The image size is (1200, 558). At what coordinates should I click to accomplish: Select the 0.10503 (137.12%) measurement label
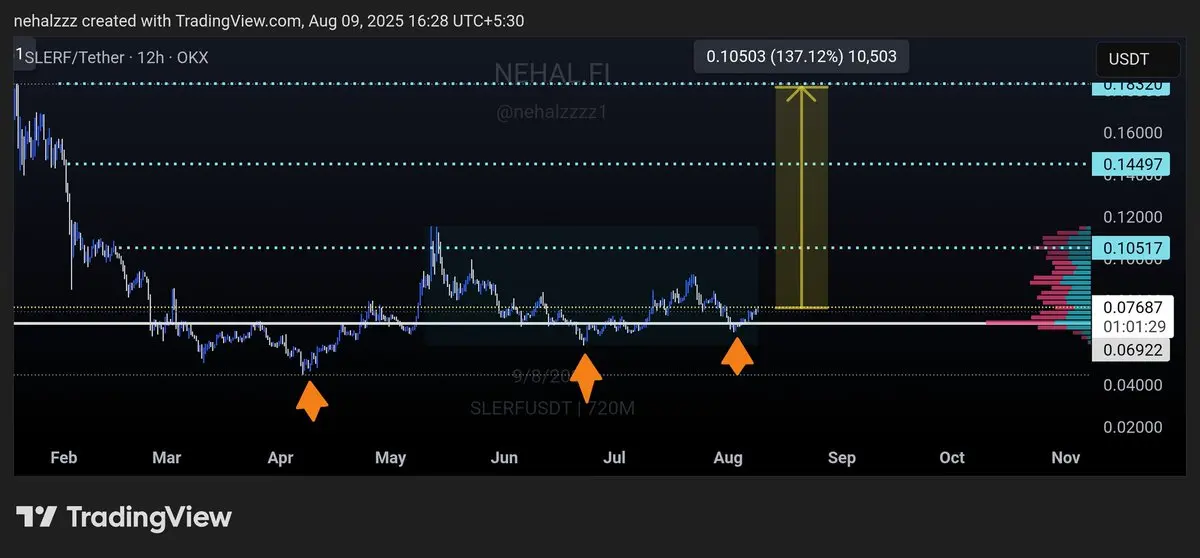click(x=802, y=57)
